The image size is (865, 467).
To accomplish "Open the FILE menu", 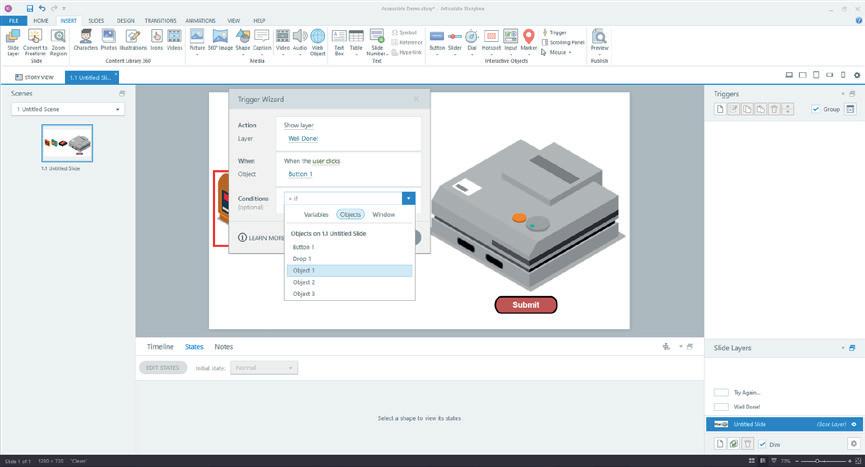I will [x=14, y=20].
